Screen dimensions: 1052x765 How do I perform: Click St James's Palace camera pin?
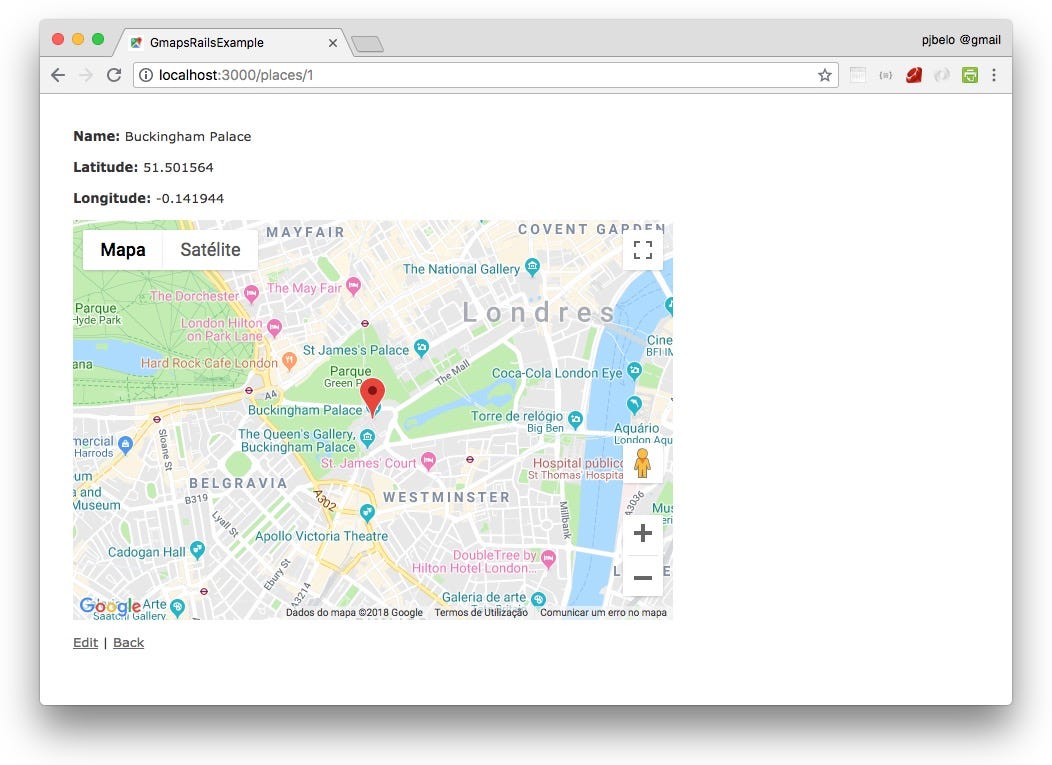coord(421,348)
